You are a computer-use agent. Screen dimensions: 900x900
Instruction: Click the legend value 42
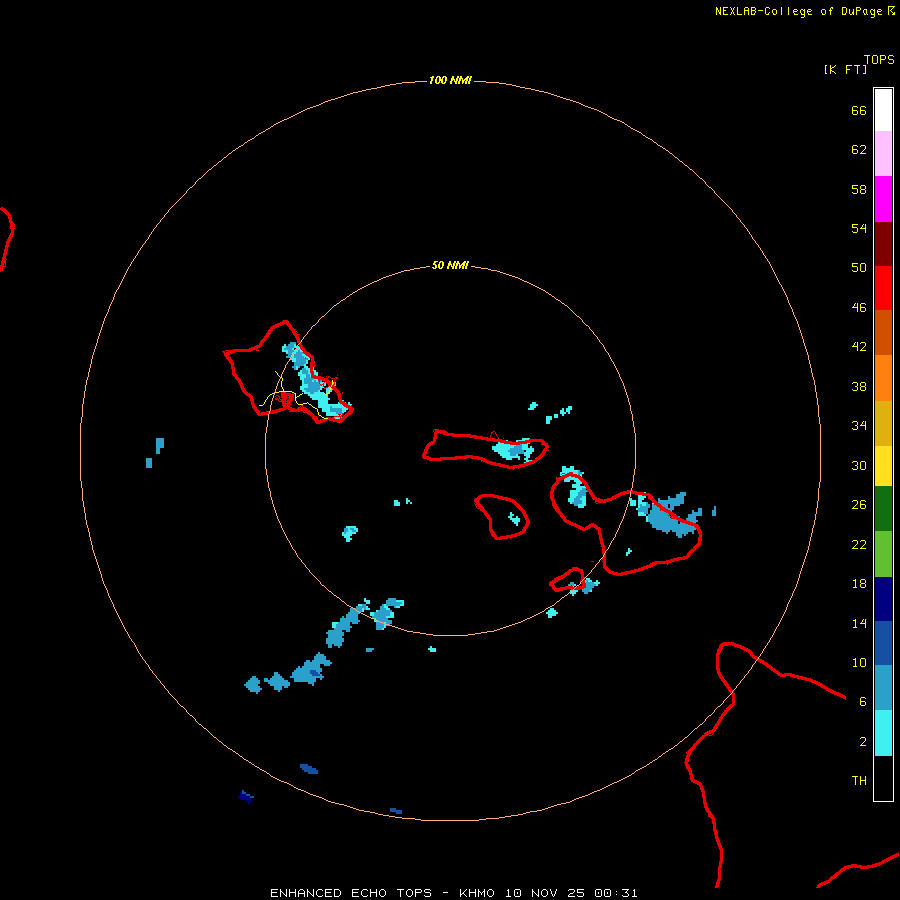(859, 347)
